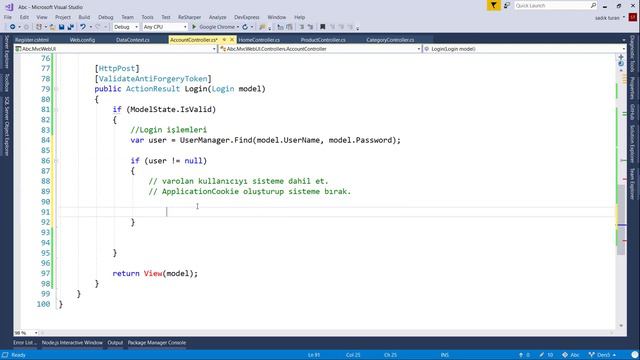
Task: Open the Team Explorer side tab
Action: [x=632, y=184]
